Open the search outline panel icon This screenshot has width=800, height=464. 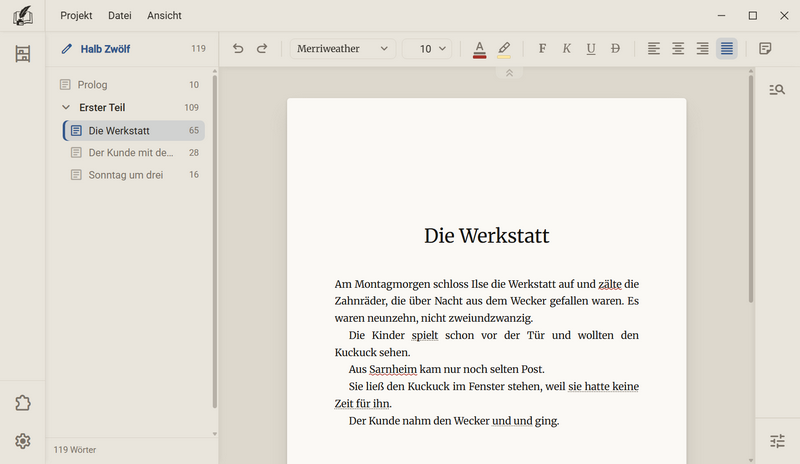pyautogui.click(x=777, y=90)
